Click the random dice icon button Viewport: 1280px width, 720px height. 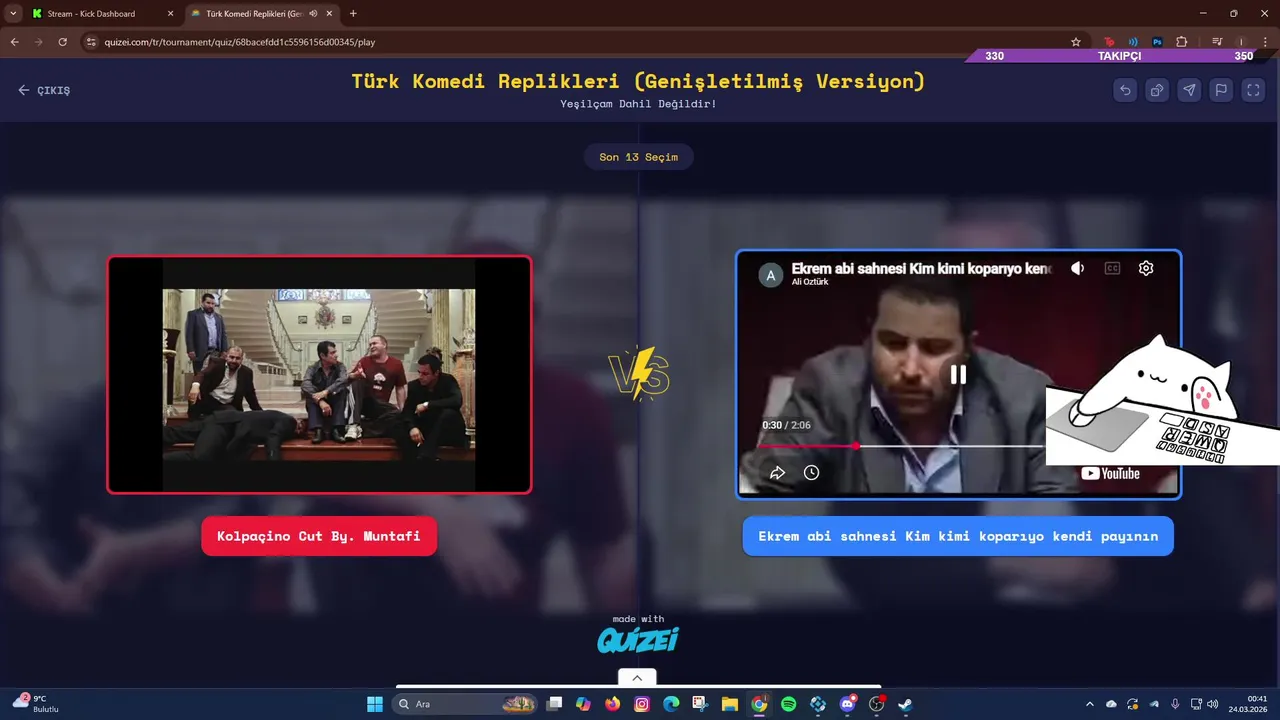pos(1157,90)
